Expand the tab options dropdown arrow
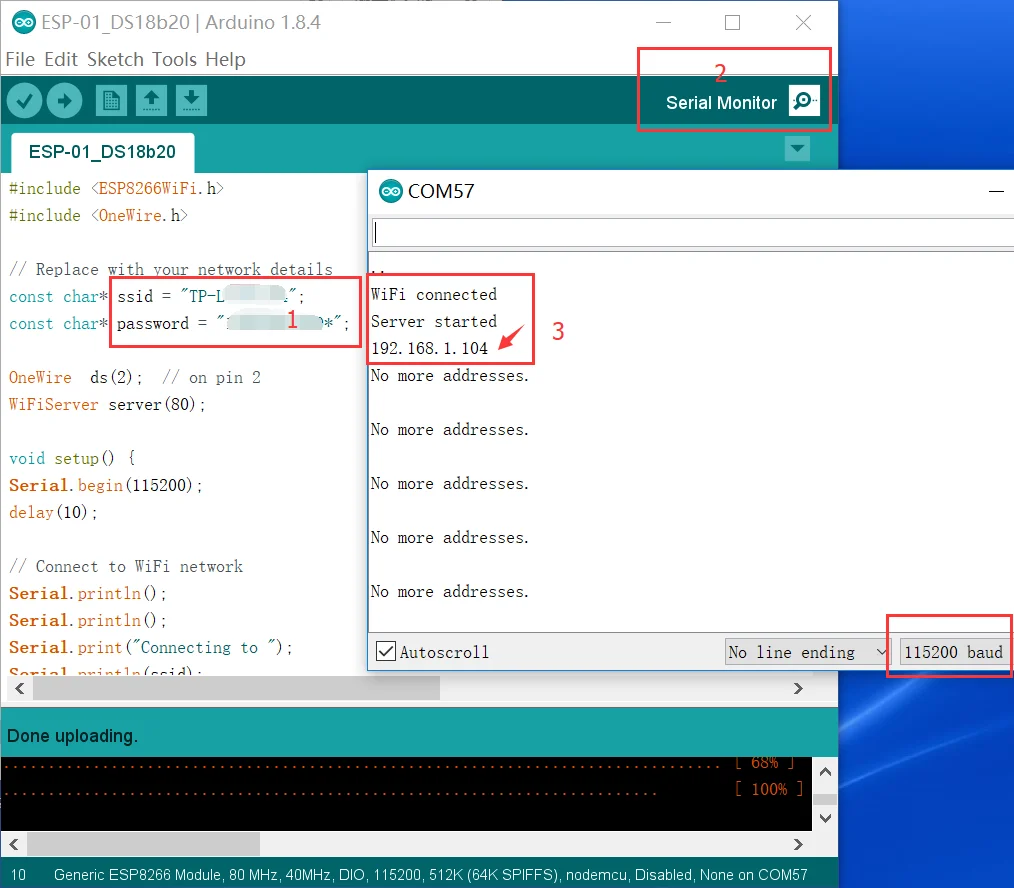This screenshot has height=888, width=1014. 797,149
